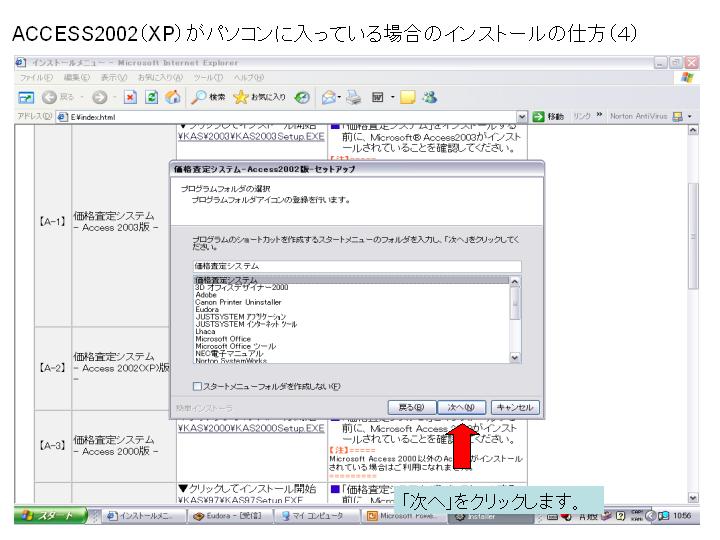720x540 pixels.
Task: Select 'Microsoft Office' folder entry
Action: point(351,339)
